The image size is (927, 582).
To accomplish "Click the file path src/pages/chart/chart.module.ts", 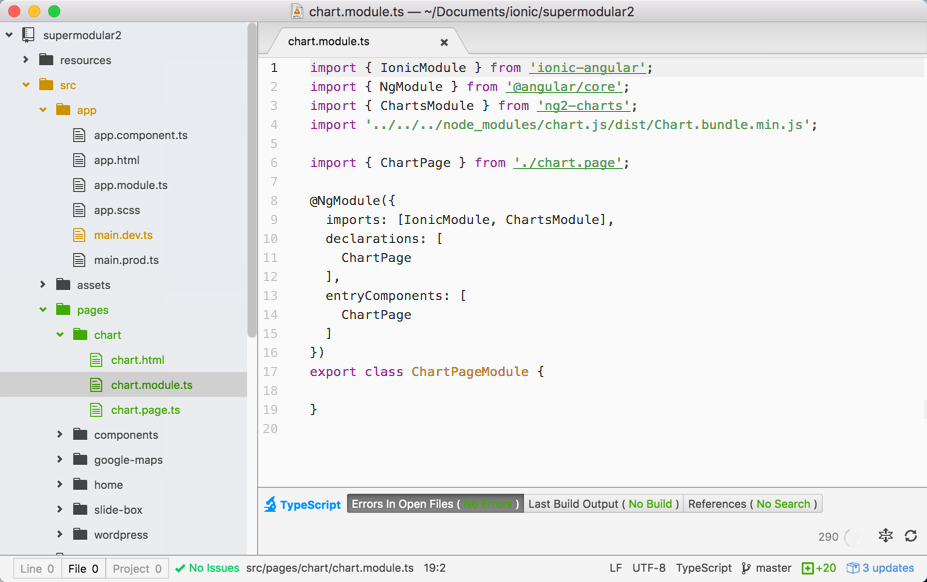I will point(330,568).
